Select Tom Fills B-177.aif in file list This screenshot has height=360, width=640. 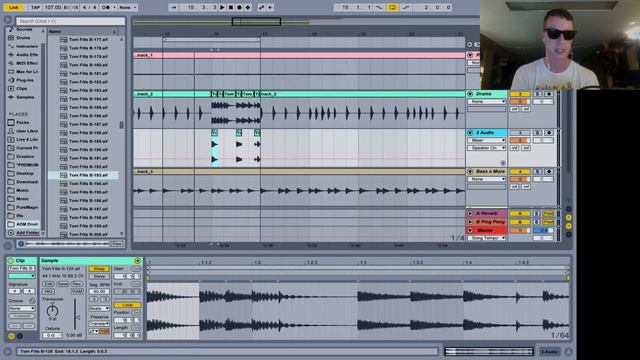(x=84, y=40)
